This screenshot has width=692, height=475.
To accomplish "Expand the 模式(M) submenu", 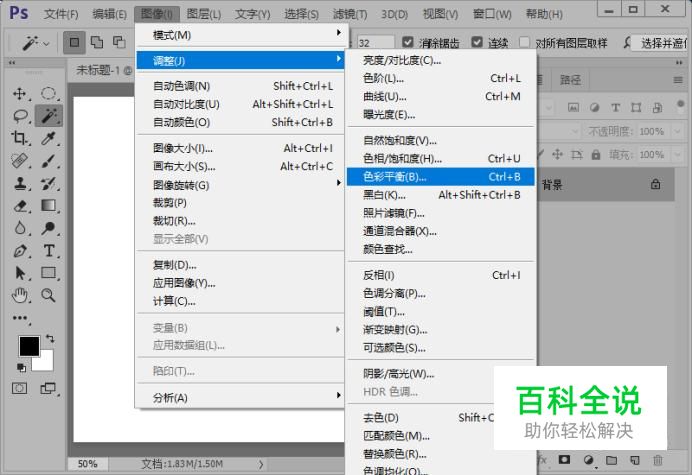I will pos(241,35).
